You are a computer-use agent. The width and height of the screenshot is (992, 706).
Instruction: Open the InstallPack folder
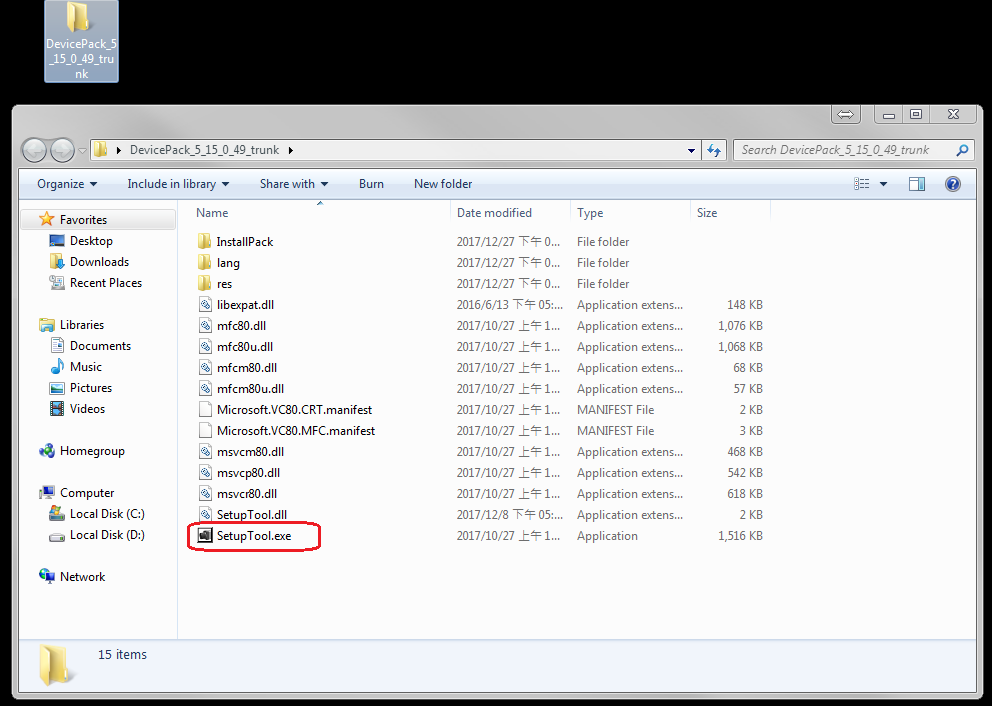[x=244, y=242]
